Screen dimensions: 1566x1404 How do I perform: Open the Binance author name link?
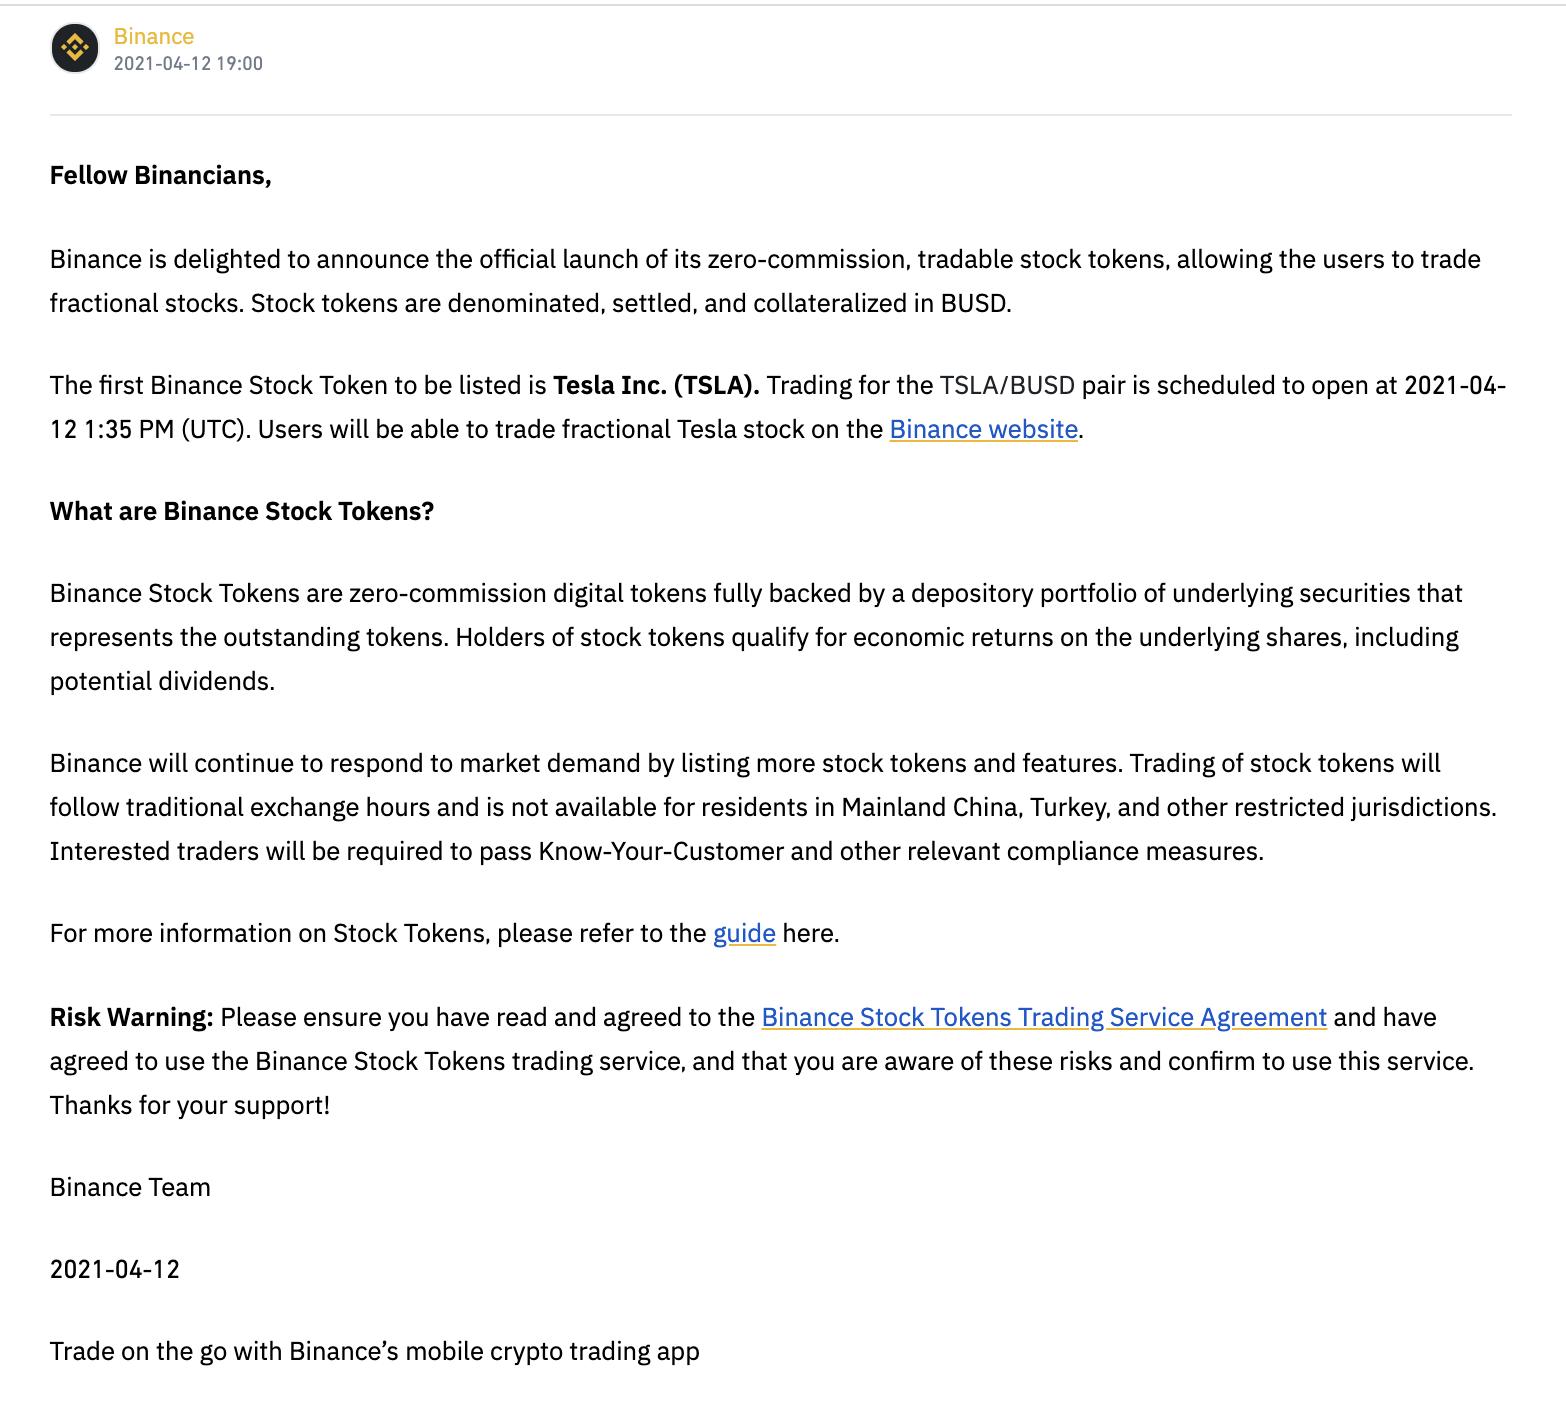pos(153,36)
